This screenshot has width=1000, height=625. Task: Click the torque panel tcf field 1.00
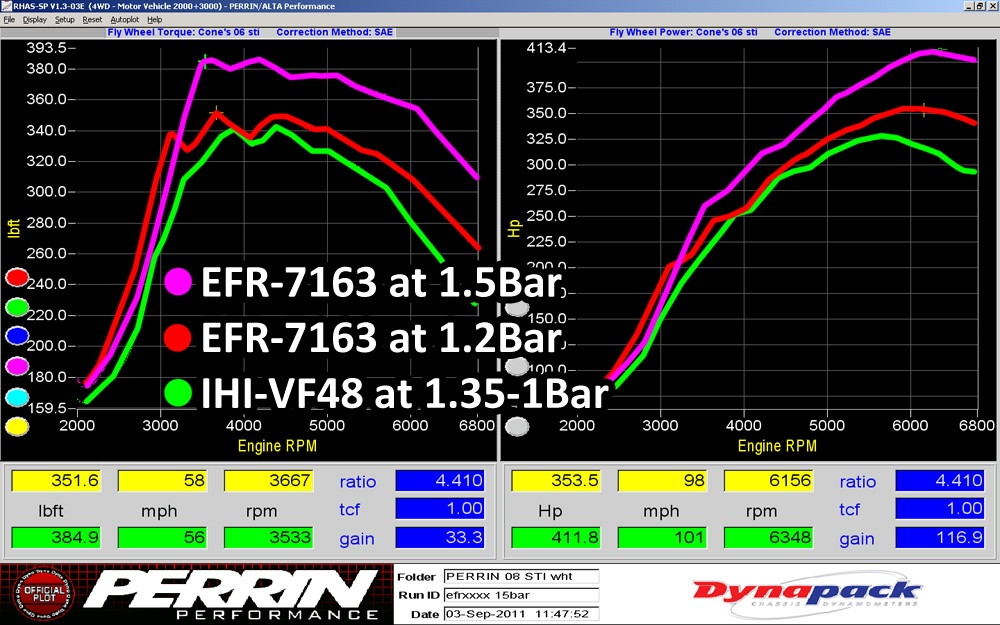440,508
